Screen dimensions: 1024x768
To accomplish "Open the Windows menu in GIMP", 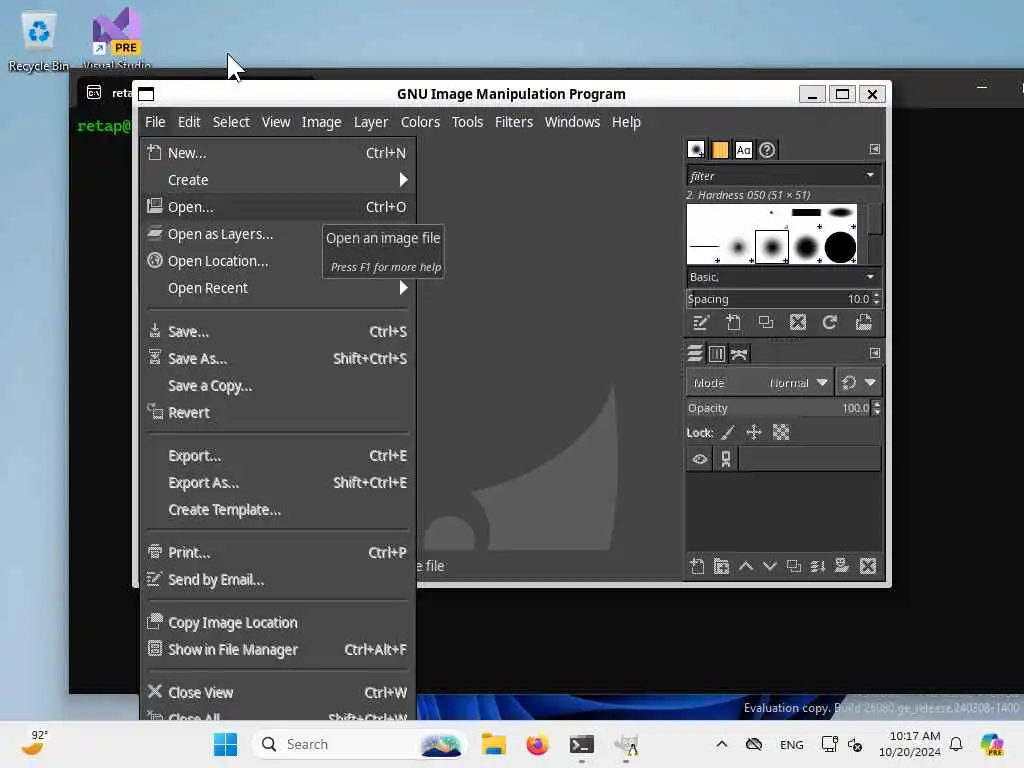I will coord(572,122).
